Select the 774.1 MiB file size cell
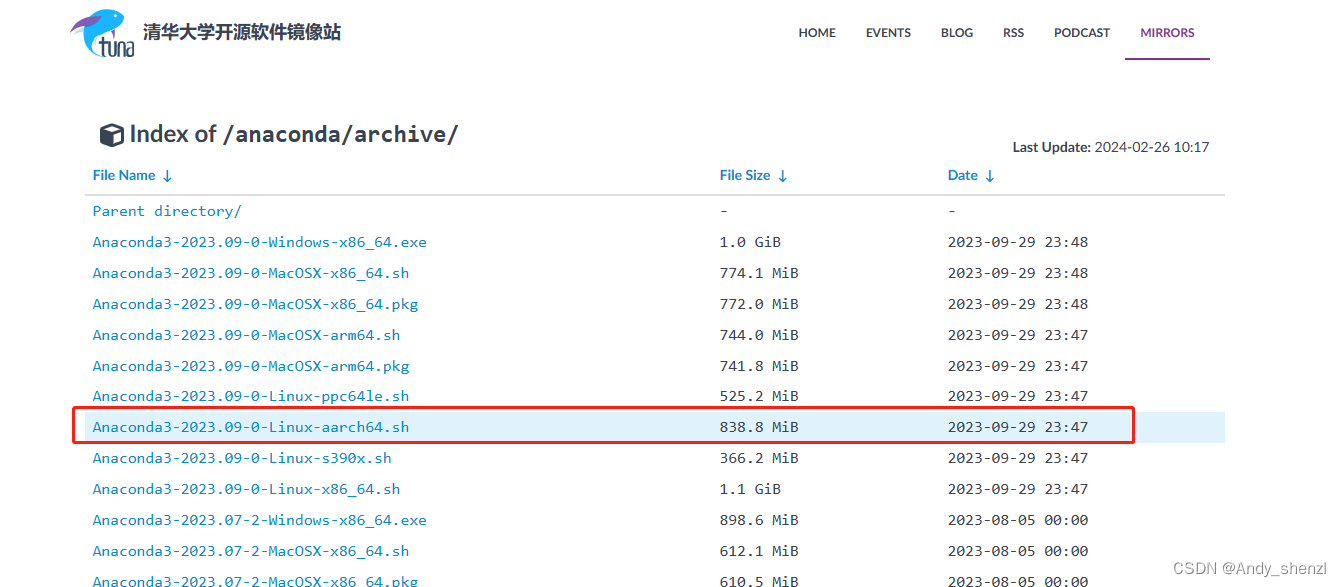The height and width of the screenshot is (587, 1341). click(x=759, y=273)
